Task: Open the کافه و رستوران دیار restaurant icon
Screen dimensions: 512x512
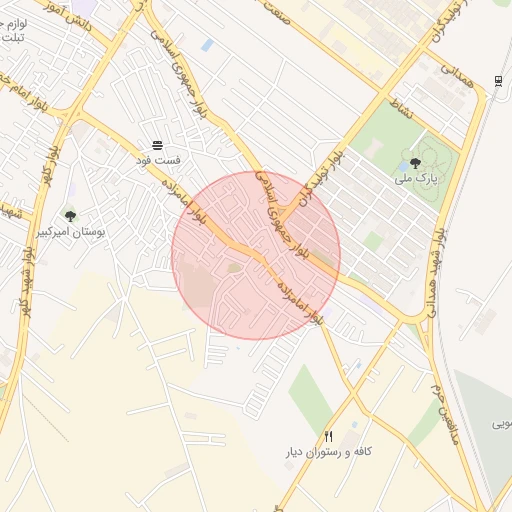Action: click(329, 436)
